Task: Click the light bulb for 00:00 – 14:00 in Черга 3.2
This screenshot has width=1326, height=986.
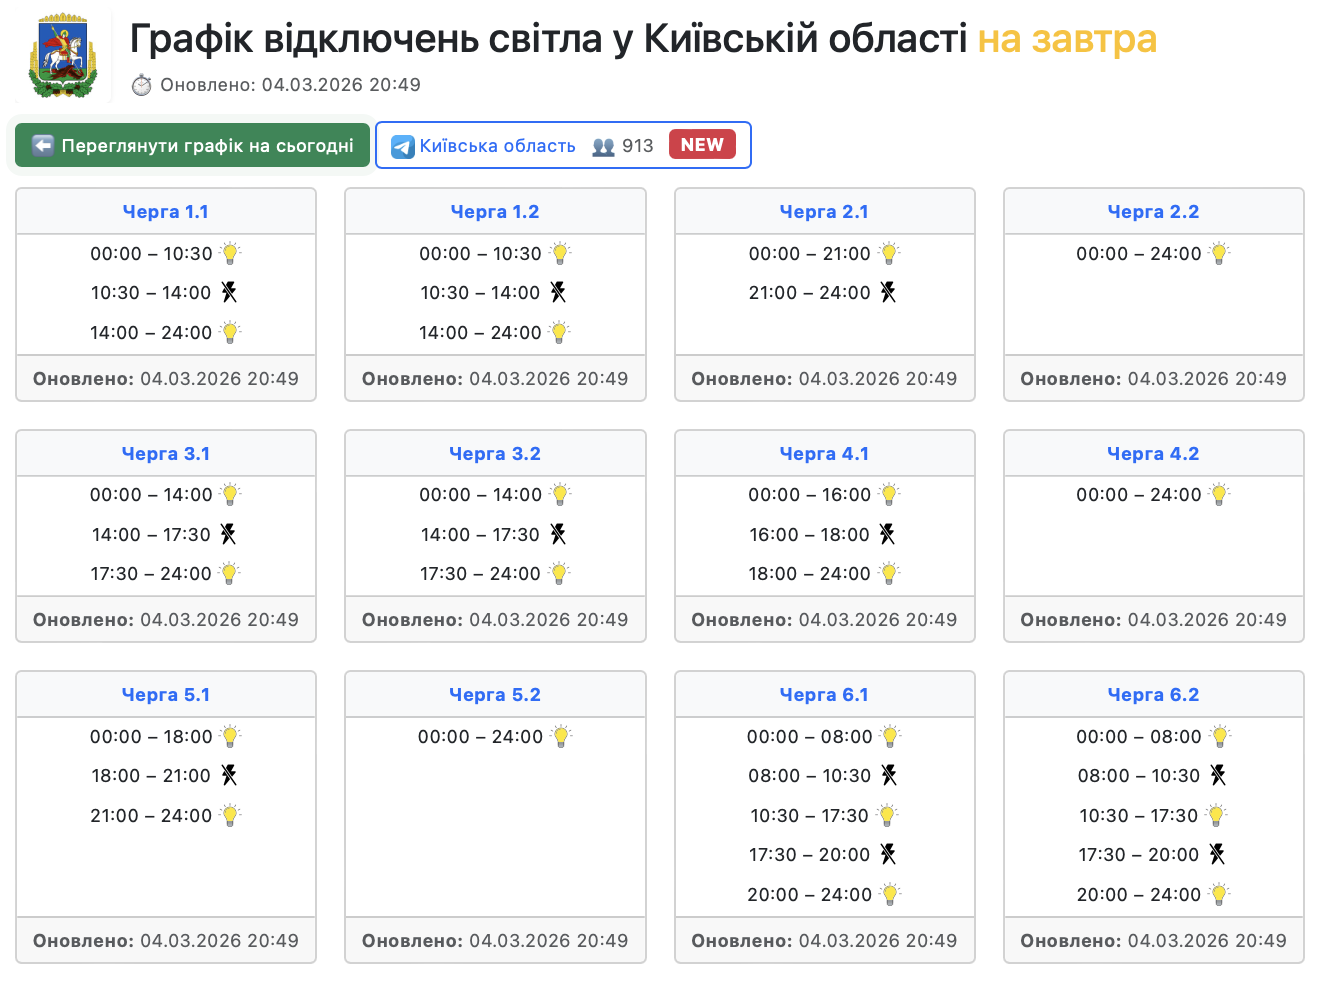Action: (x=560, y=494)
